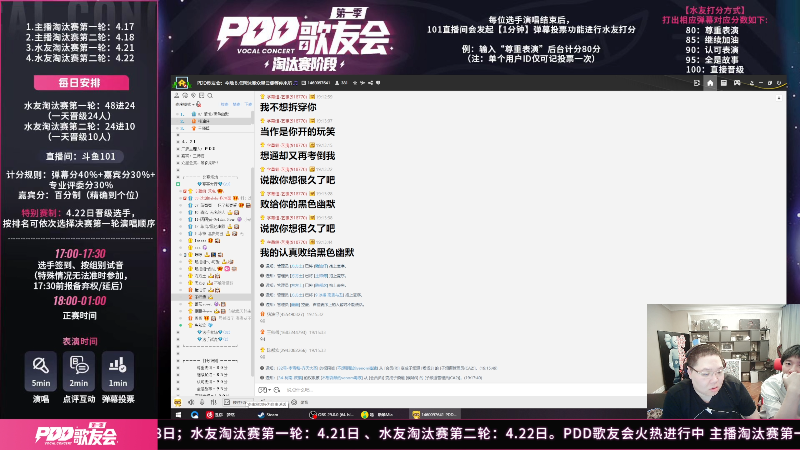Click the lyric line '败给你的黑色幽默'
Screen dimensions: 800x450
[297, 204]
